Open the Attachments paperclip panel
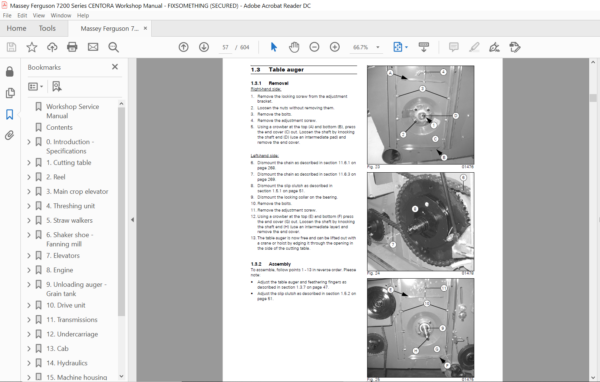The width and height of the screenshot is (600, 382). click(10, 135)
